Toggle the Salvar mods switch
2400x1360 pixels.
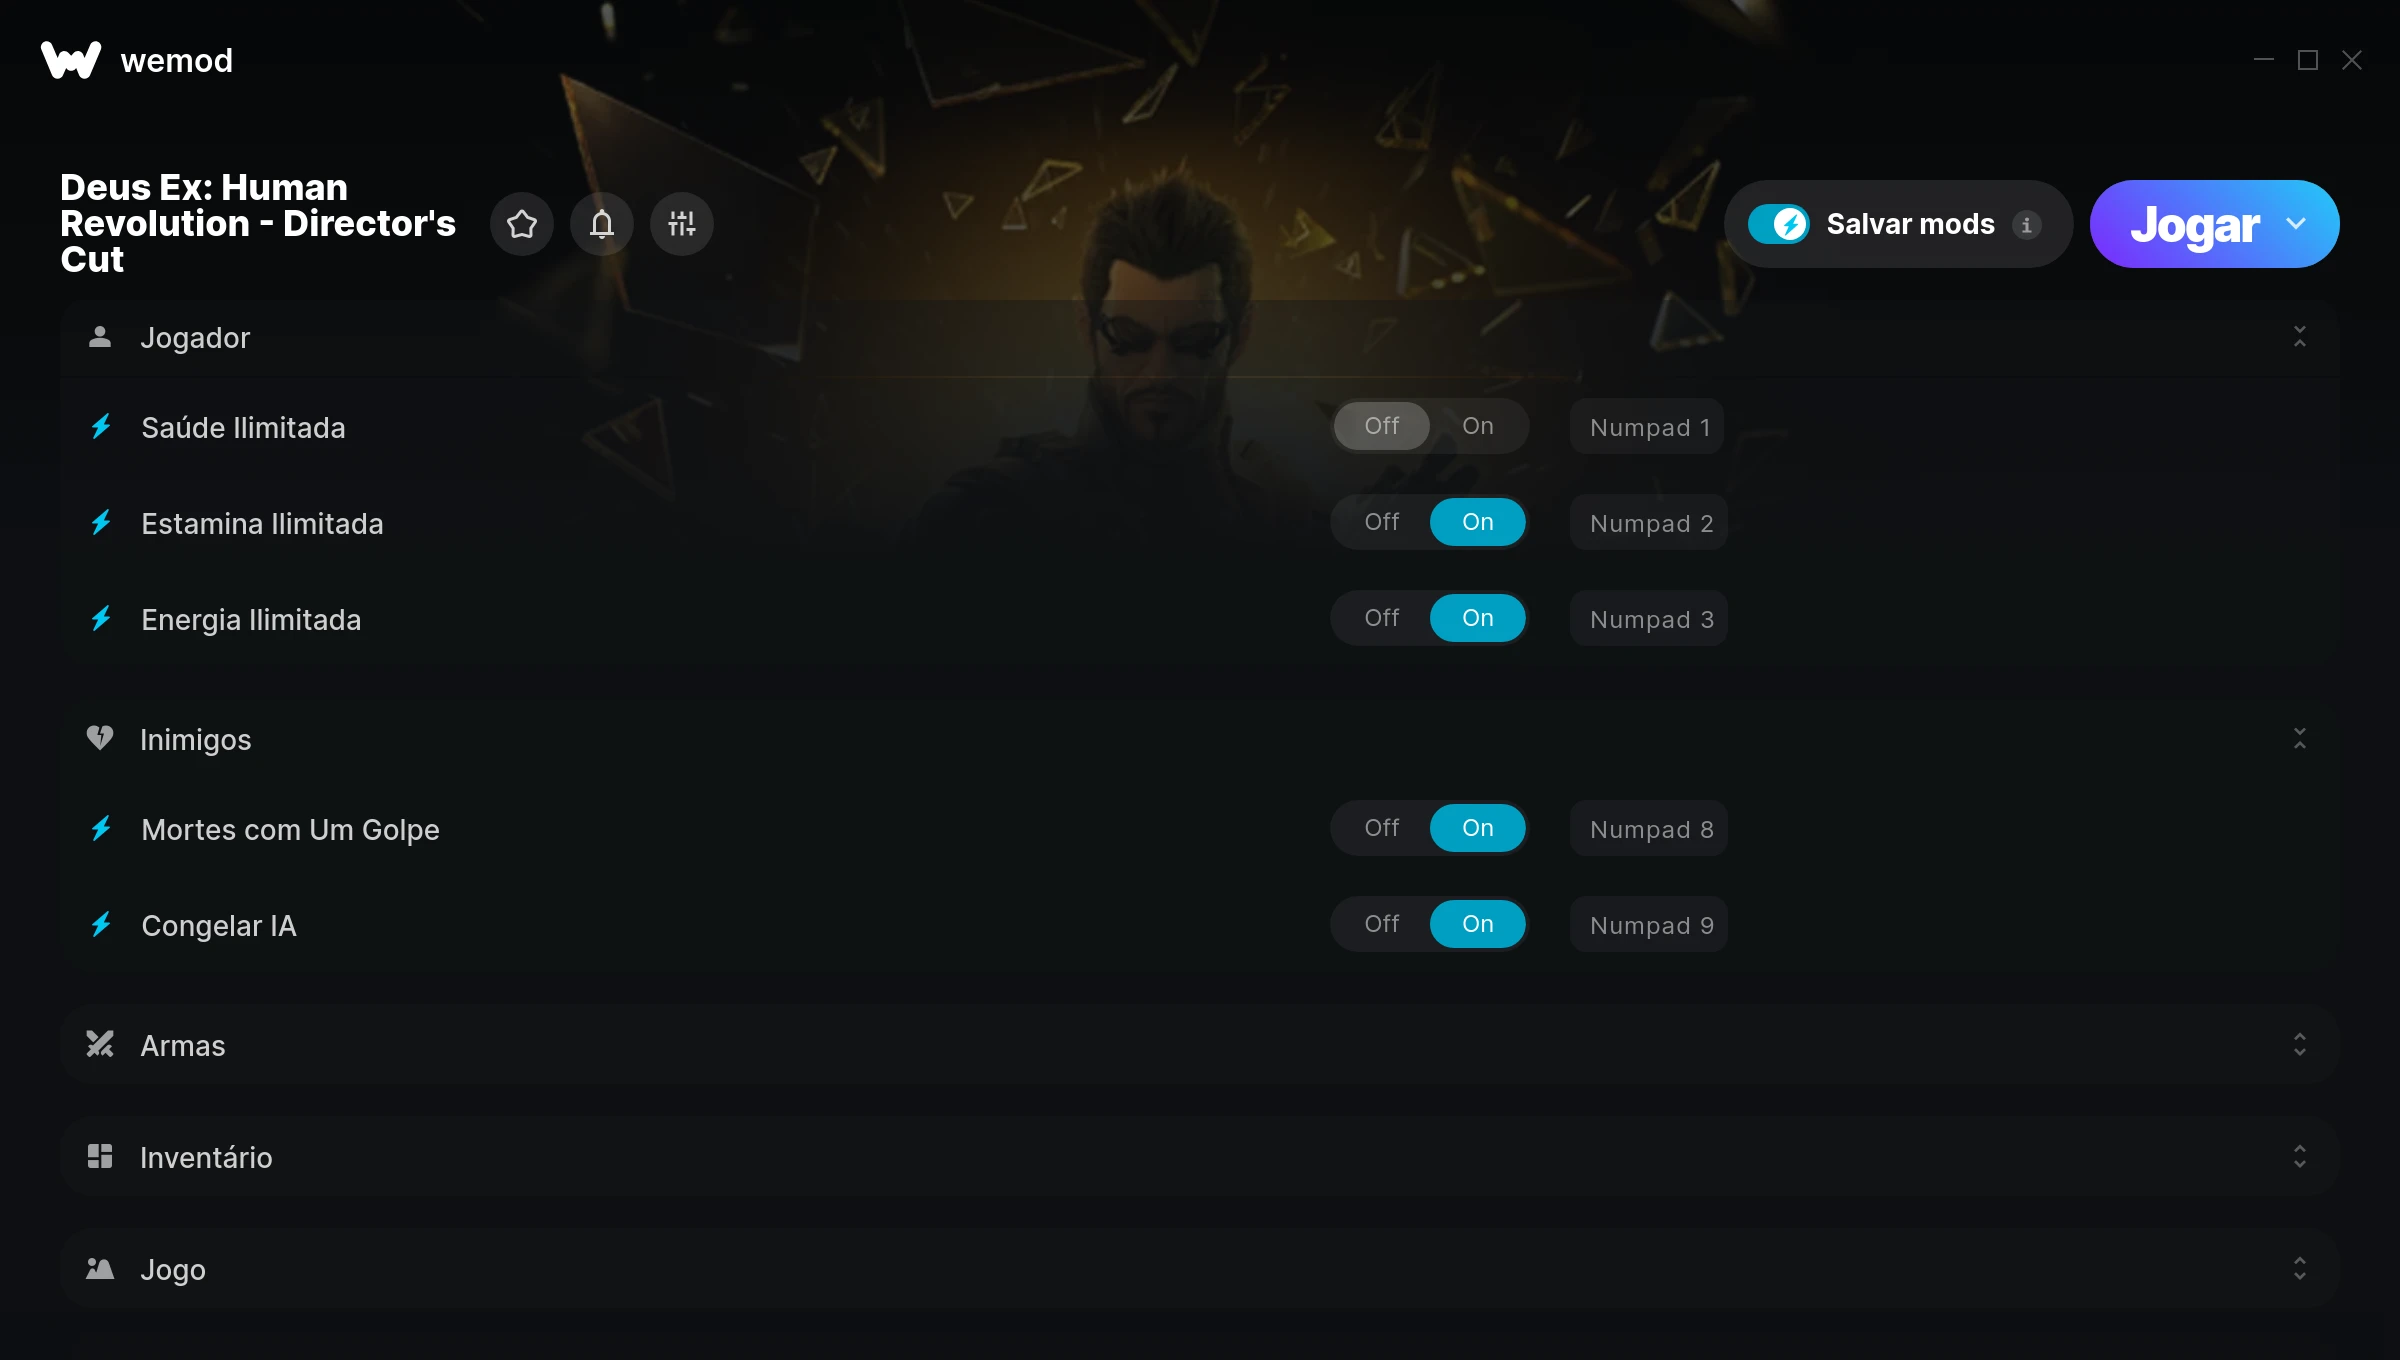(x=1779, y=224)
